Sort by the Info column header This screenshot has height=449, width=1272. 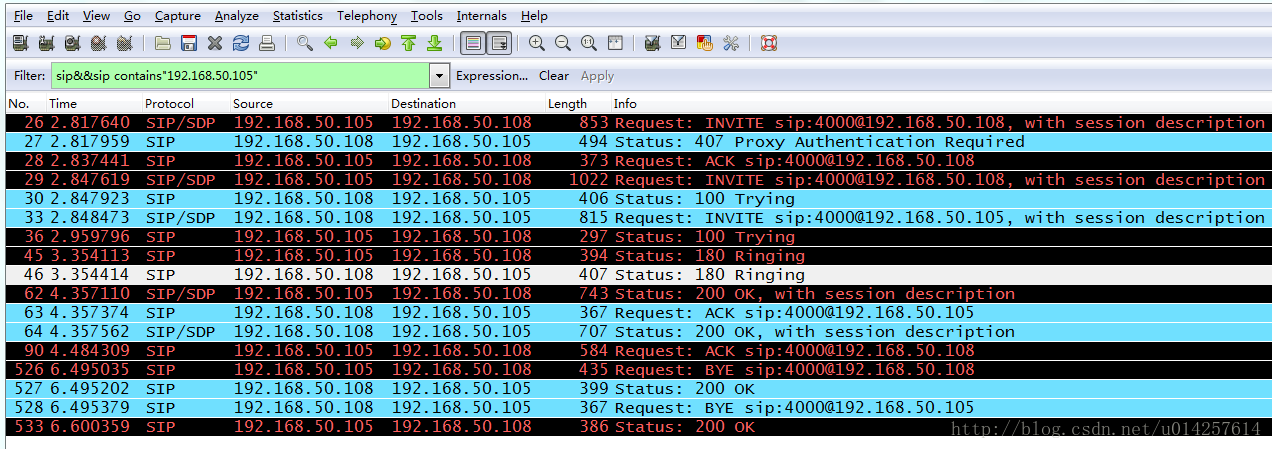940,104
